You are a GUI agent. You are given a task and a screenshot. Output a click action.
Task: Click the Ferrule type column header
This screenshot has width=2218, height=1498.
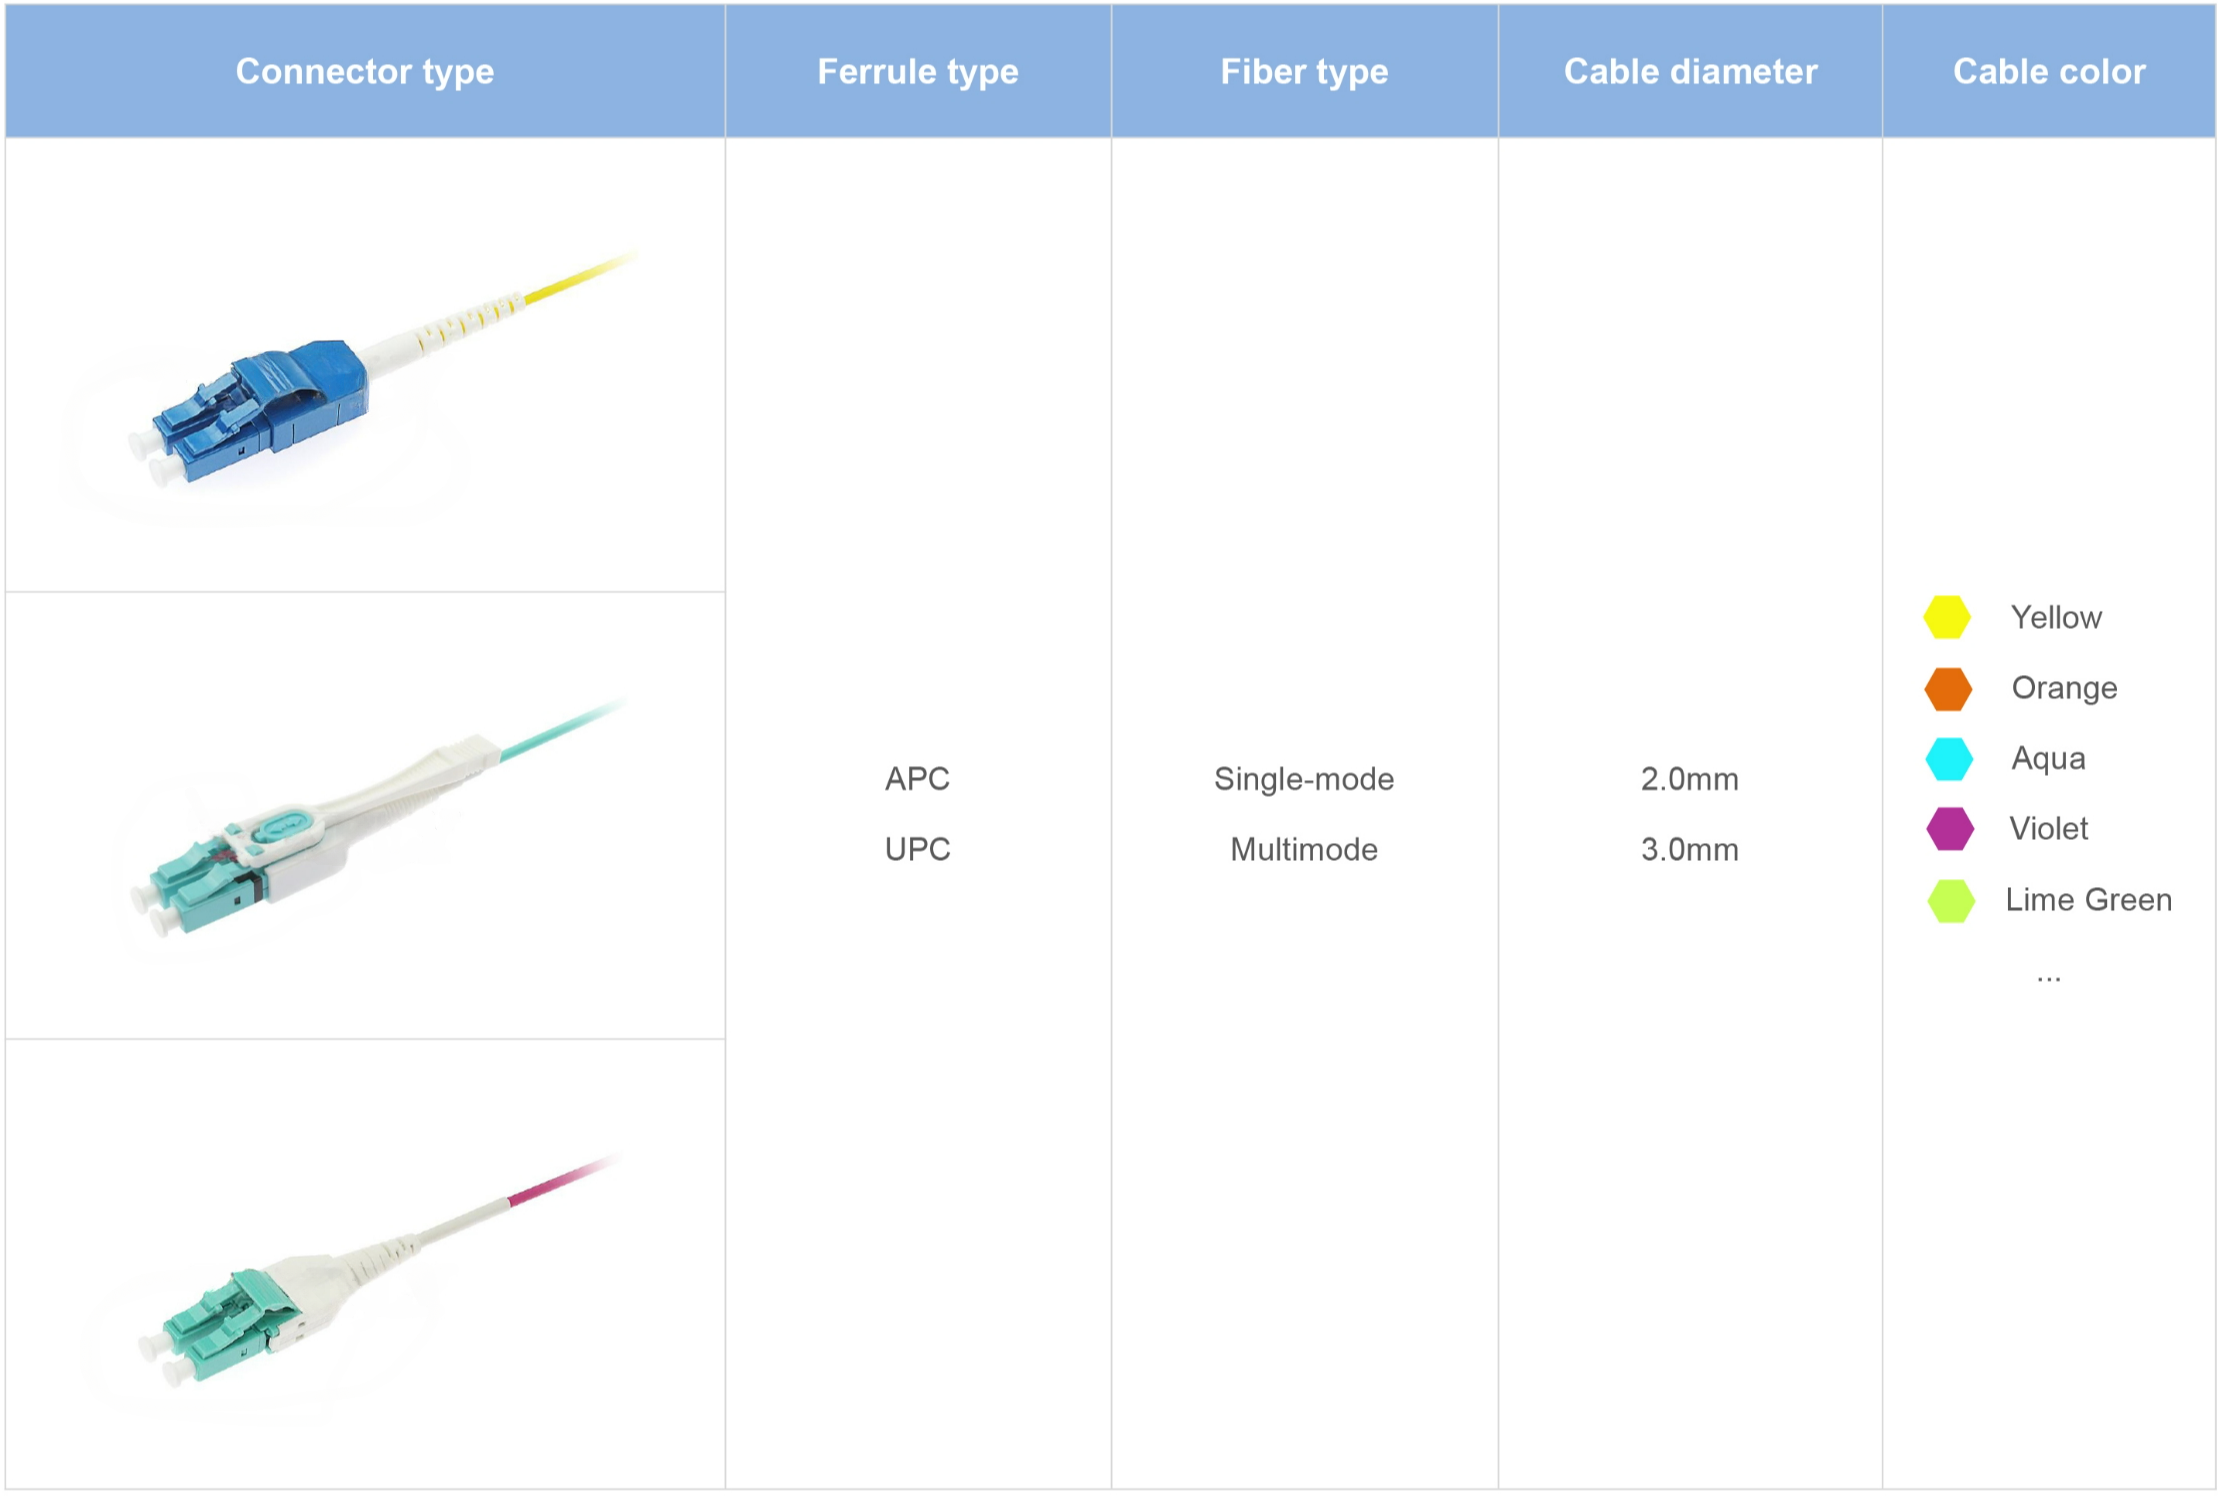pyautogui.click(x=917, y=71)
